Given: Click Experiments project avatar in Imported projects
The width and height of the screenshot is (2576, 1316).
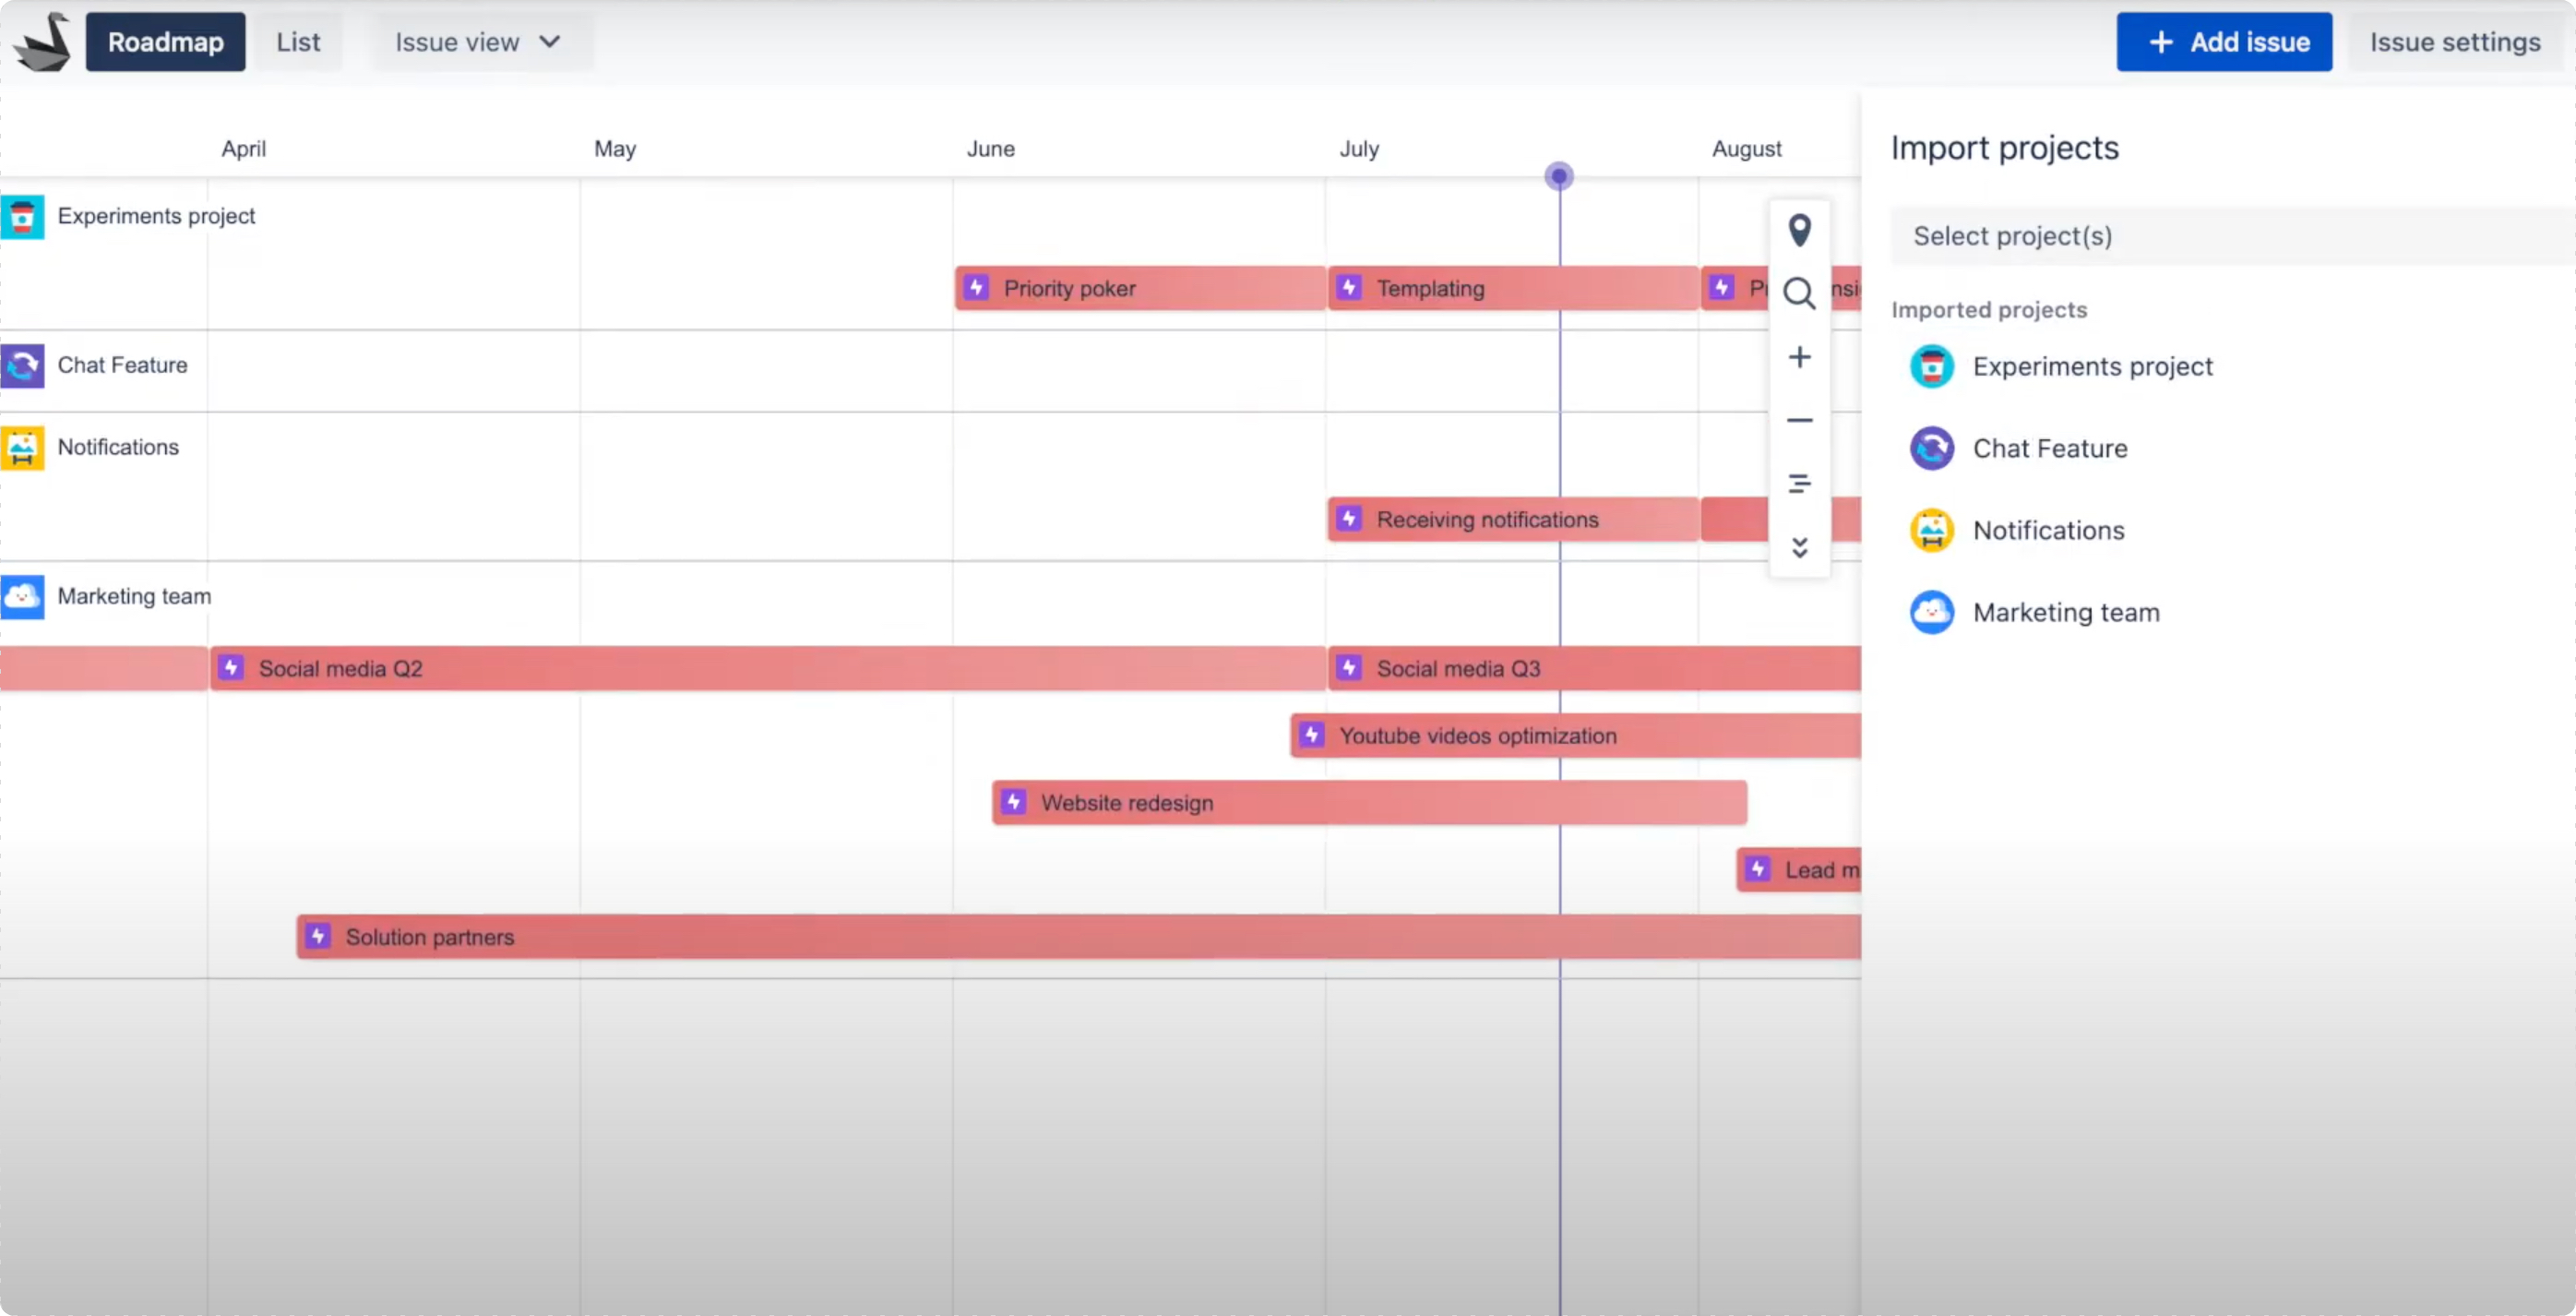Looking at the screenshot, I should click(1931, 366).
